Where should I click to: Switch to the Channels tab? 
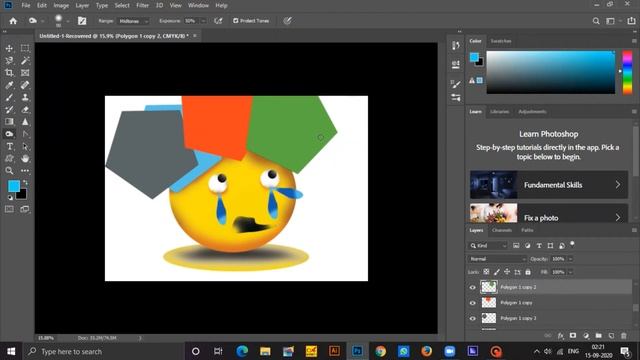[502, 230]
